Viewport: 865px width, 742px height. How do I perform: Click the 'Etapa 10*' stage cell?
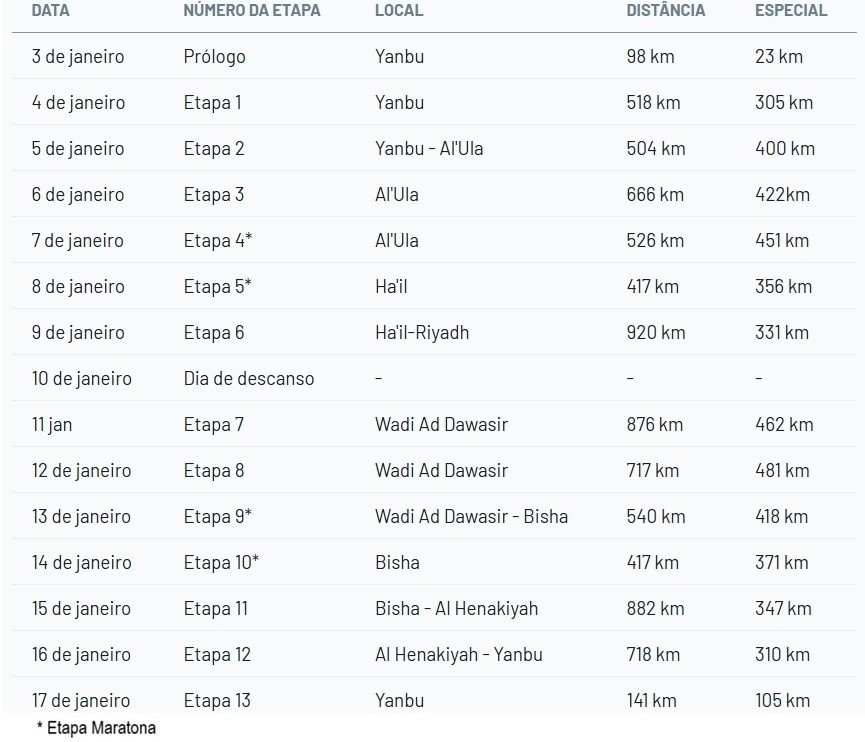point(221,563)
